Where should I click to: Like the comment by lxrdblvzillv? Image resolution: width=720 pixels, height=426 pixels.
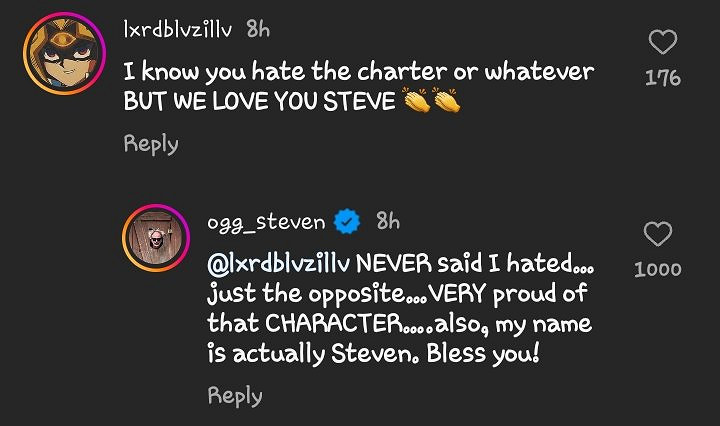point(663,42)
